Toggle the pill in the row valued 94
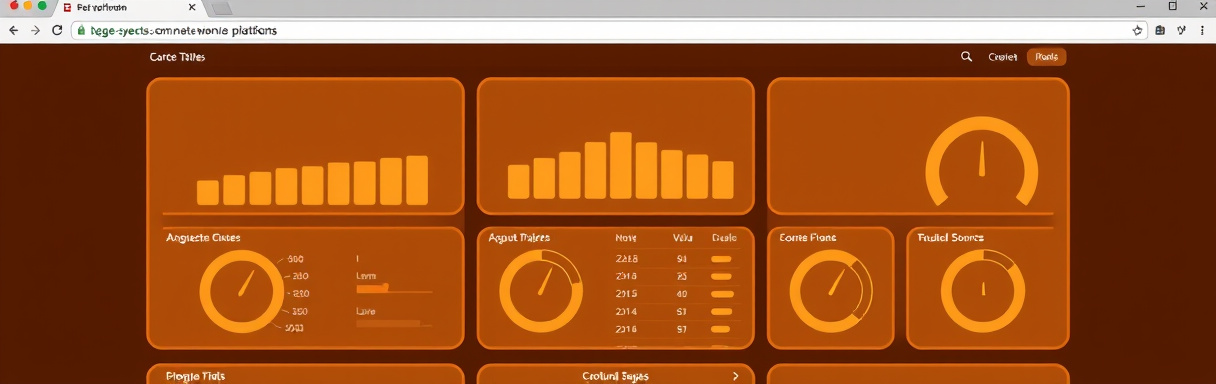Image resolution: width=1216 pixels, height=384 pixels. click(x=721, y=259)
